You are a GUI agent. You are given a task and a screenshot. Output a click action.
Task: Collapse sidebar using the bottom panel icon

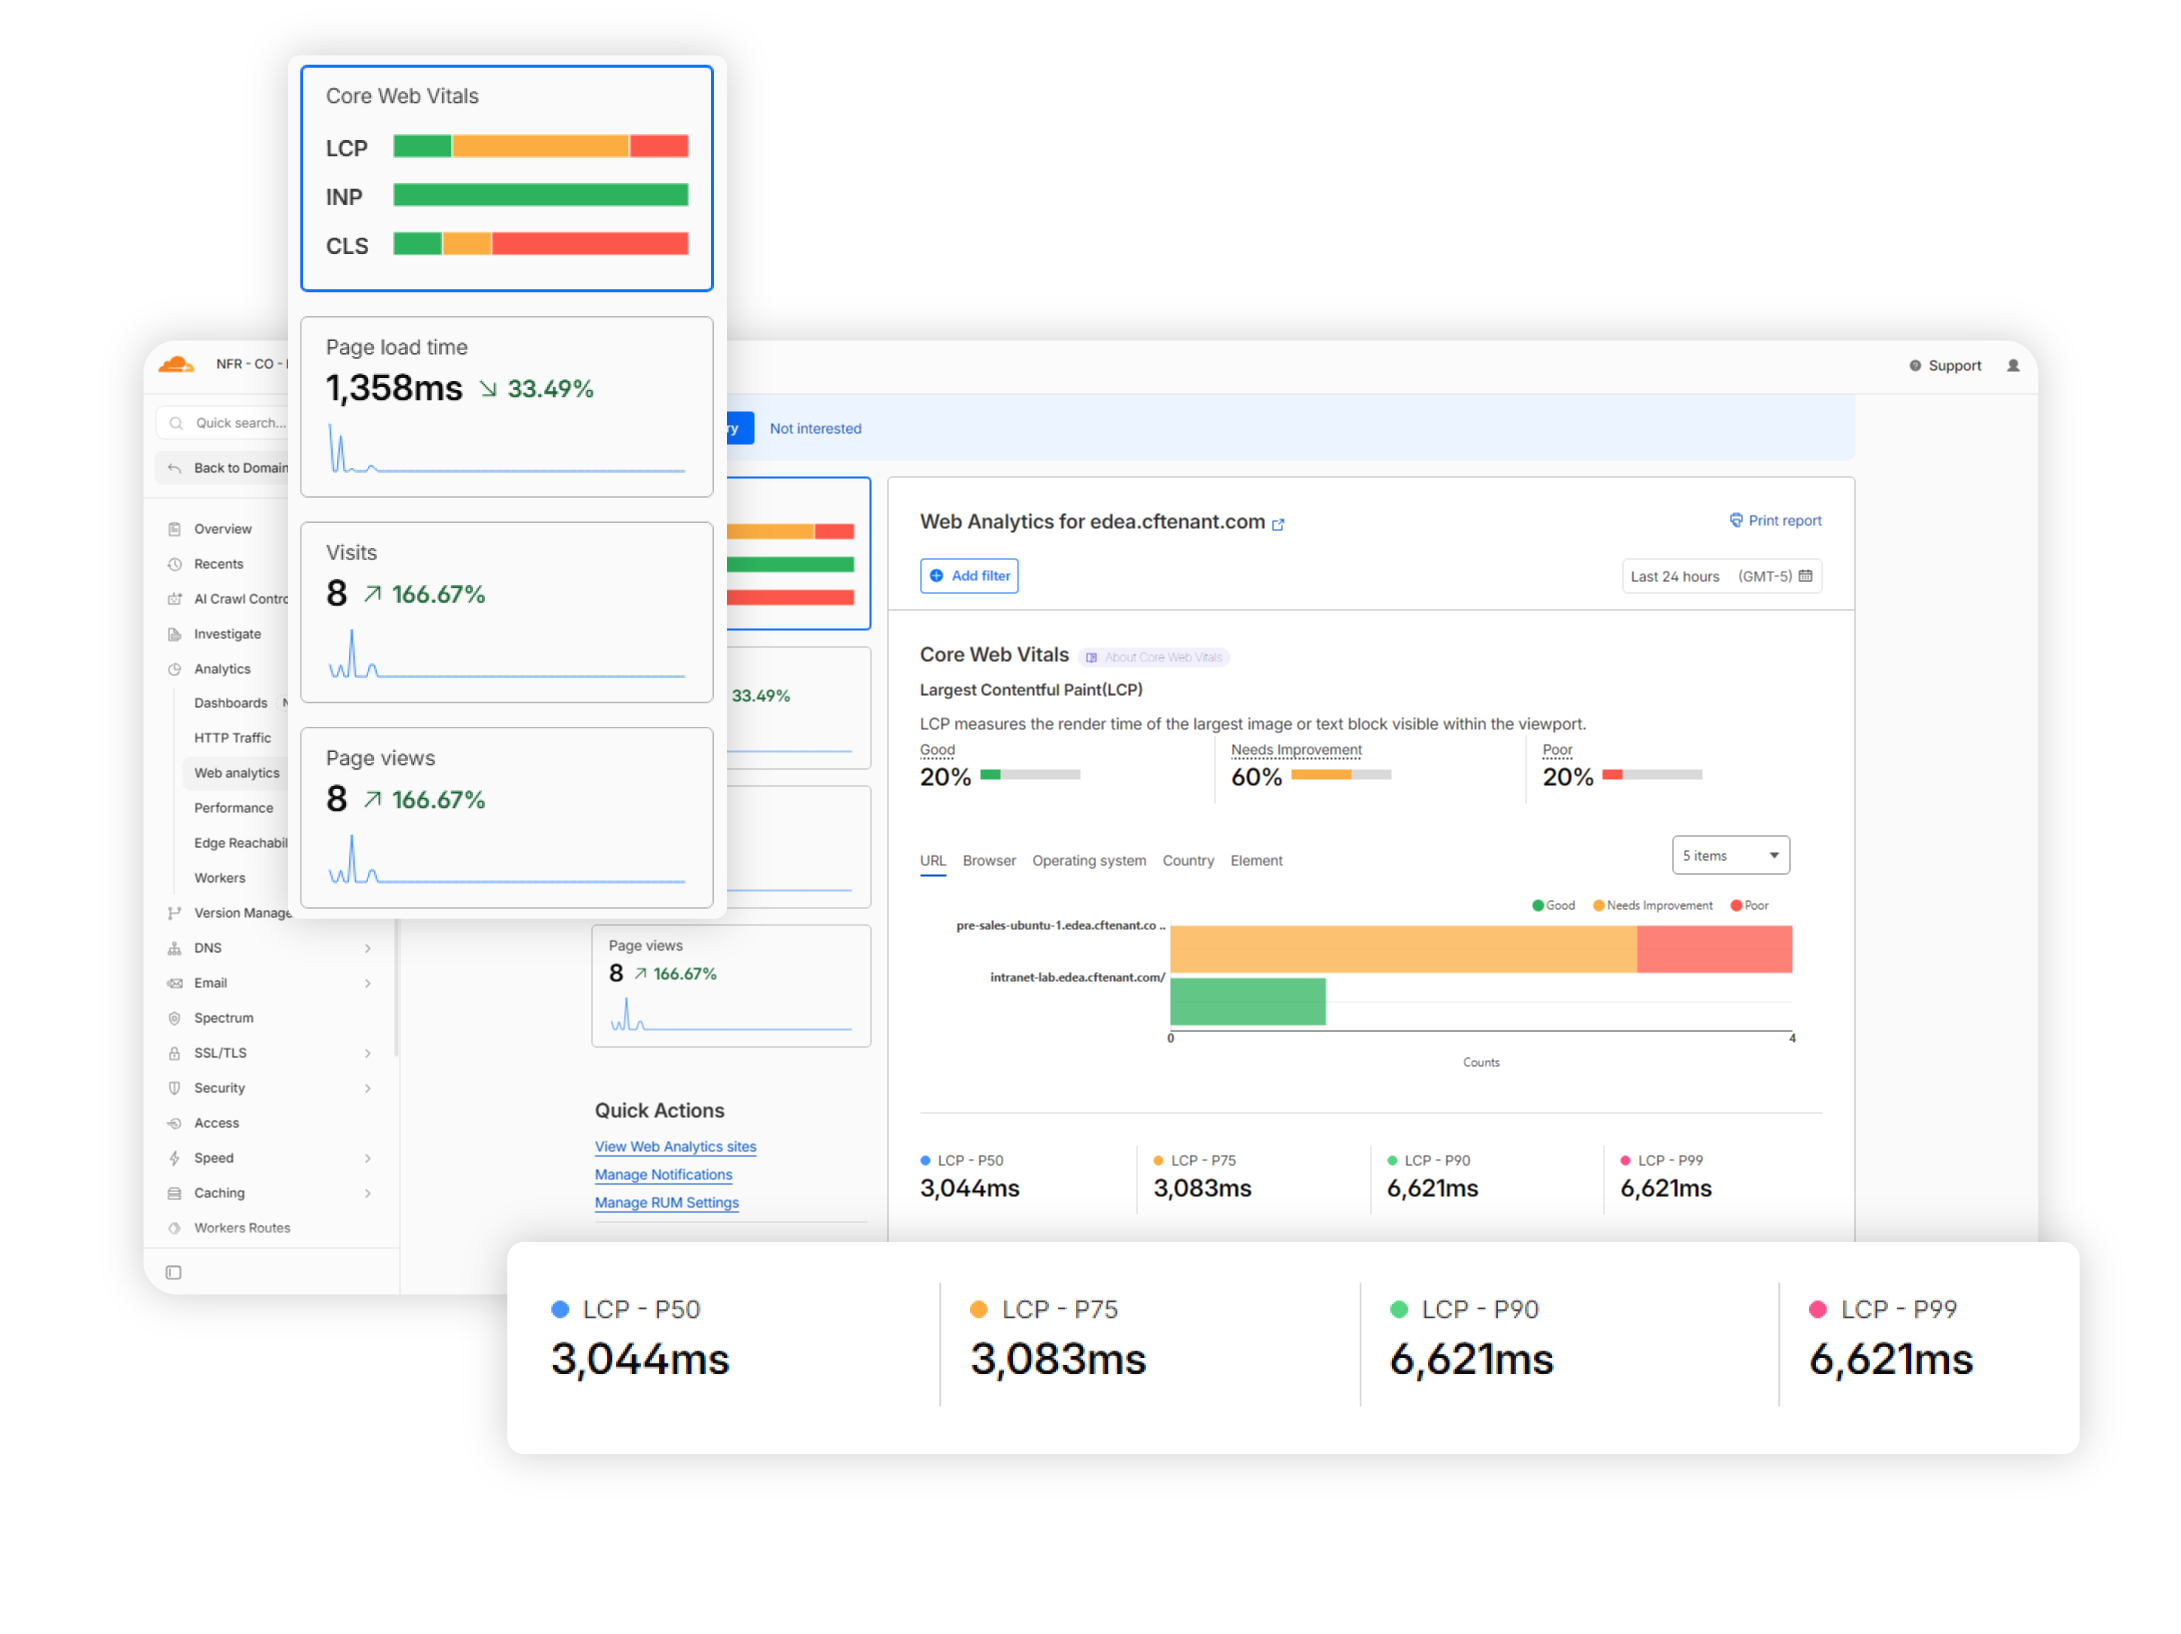[173, 1273]
